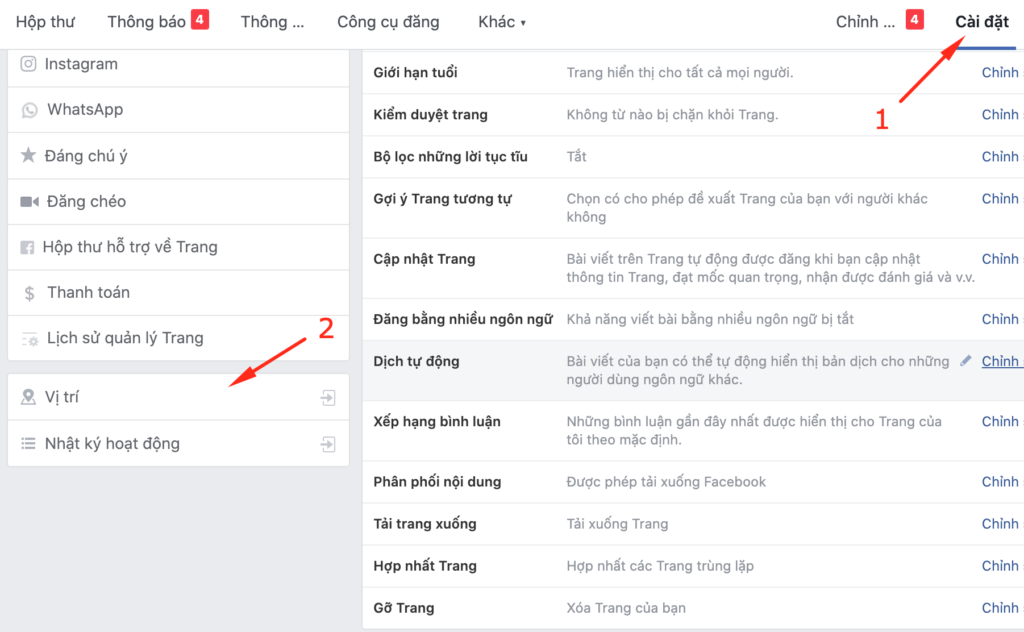Open the Cài đặt tab
This screenshot has width=1024, height=632.
[982, 22]
